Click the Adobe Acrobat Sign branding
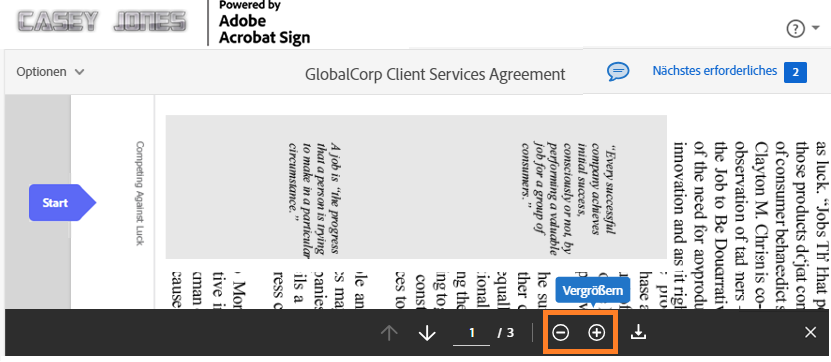Image resolution: width=831 pixels, height=362 pixels. (x=264, y=22)
